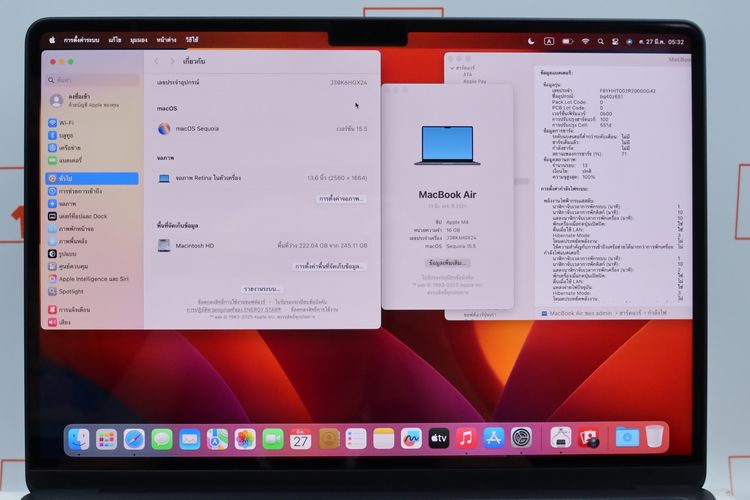The image size is (750, 500).
Task: Open the Mail app in the Dock
Action: click(x=189, y=439)
